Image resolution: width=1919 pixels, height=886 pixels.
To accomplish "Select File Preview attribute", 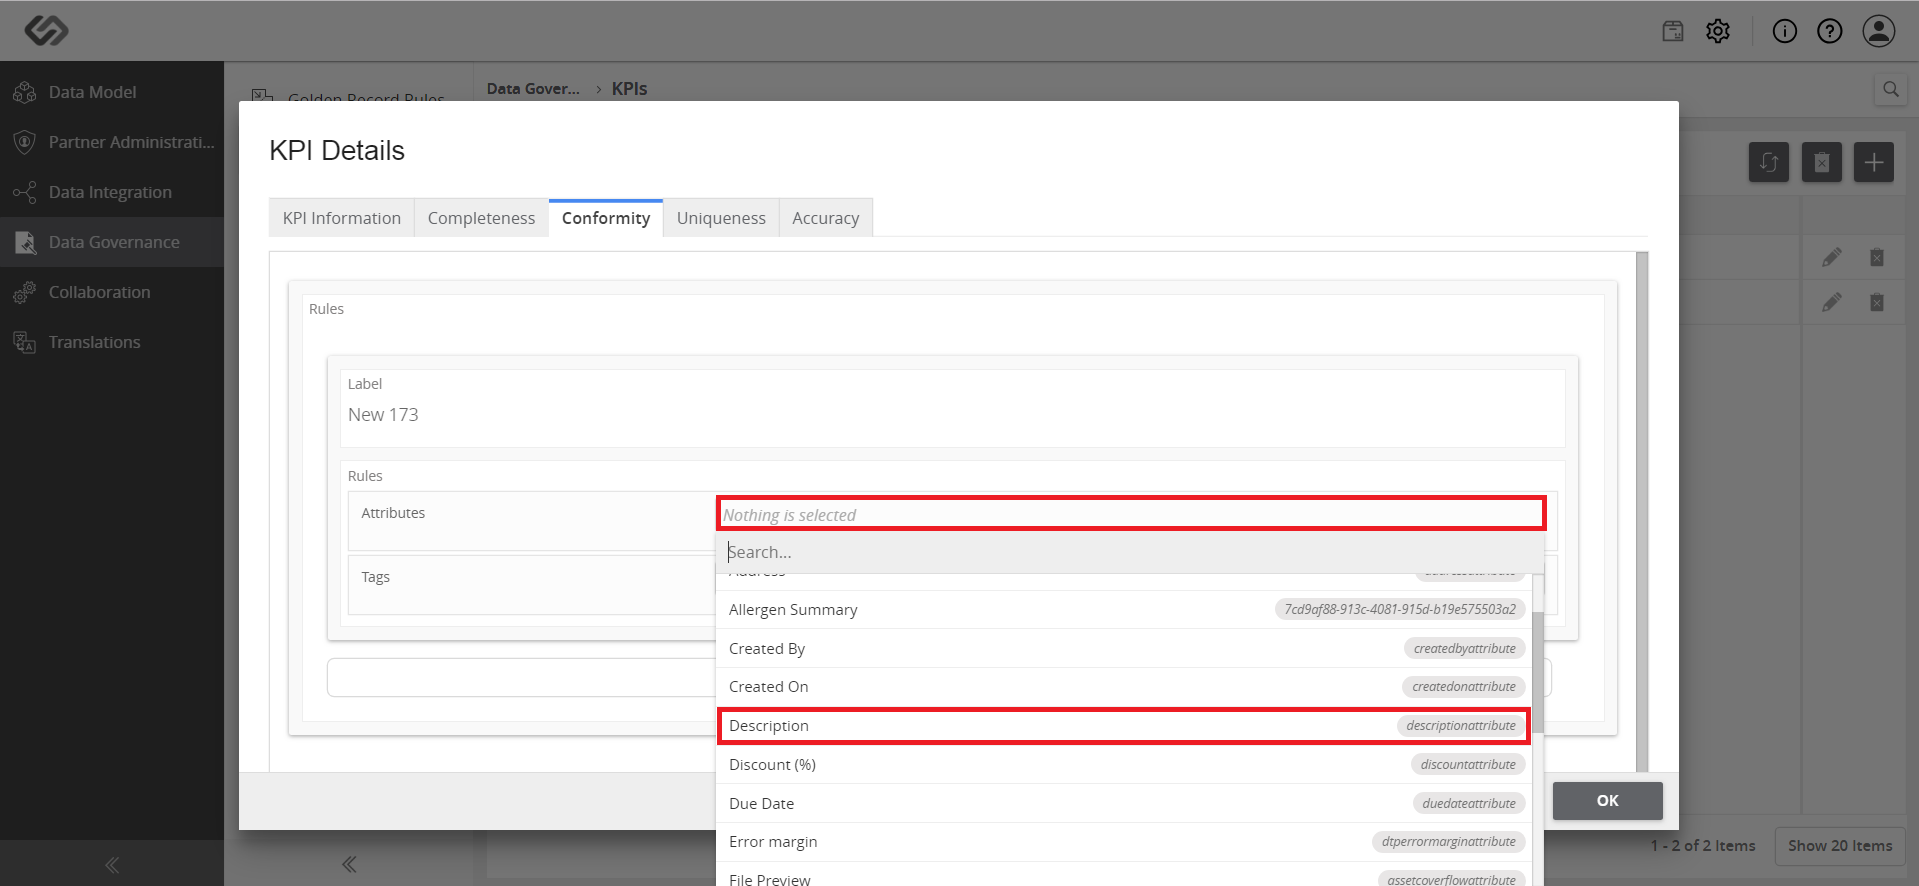I will point(1124,875).
